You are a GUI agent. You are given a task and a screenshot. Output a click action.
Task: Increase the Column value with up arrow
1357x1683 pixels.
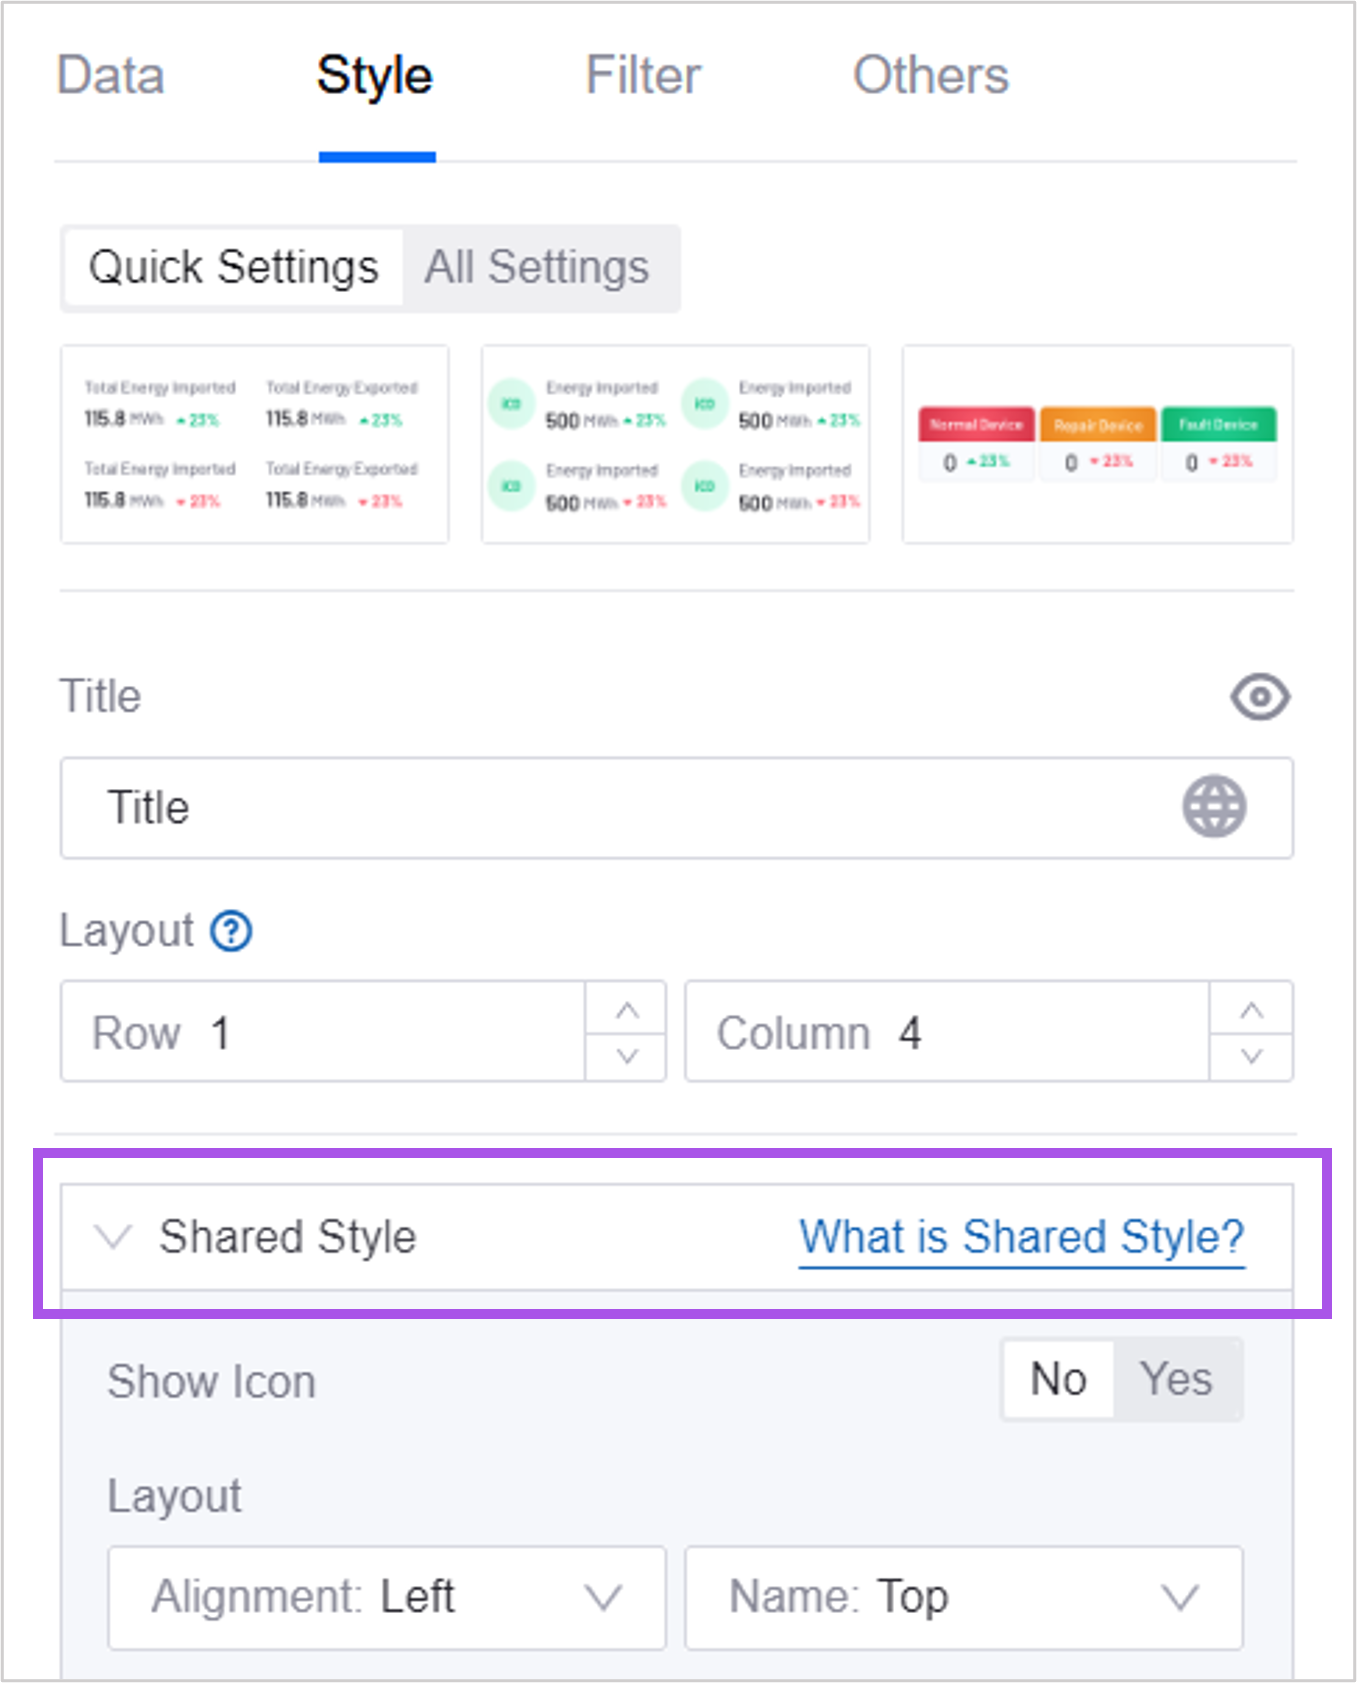click(x=1251, y=1009)
